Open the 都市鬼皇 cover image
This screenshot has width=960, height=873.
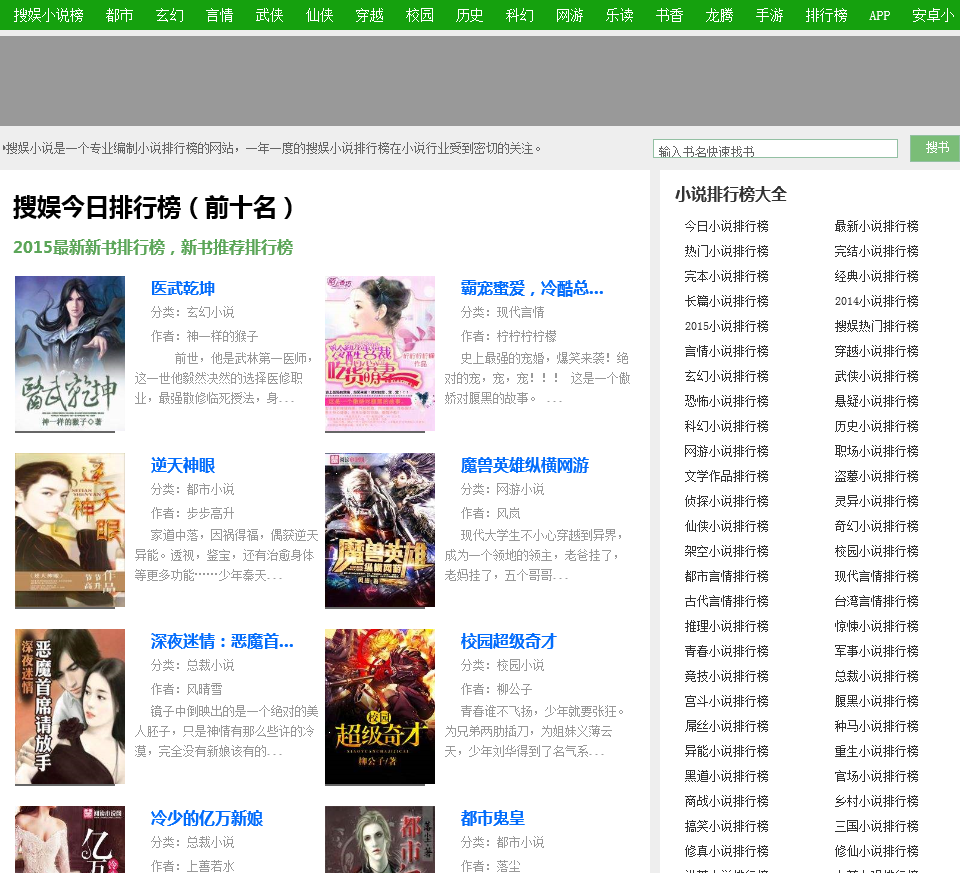(380, 839)
